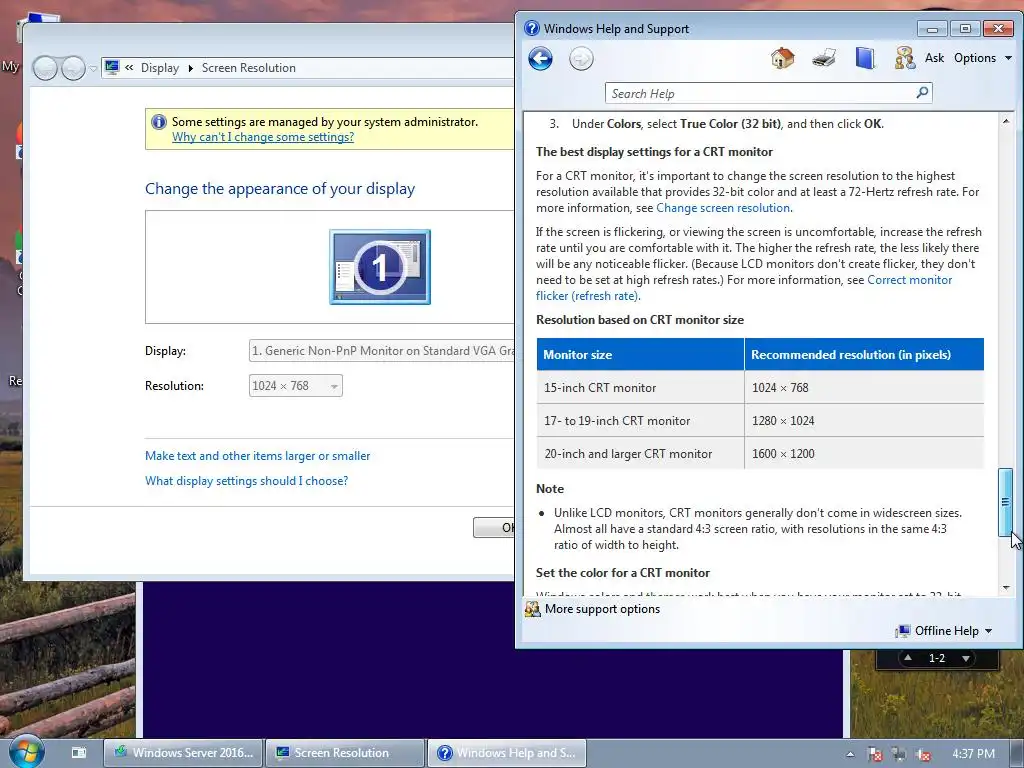
Task: Click the Help and Support title icon
Action: point(532,28)
